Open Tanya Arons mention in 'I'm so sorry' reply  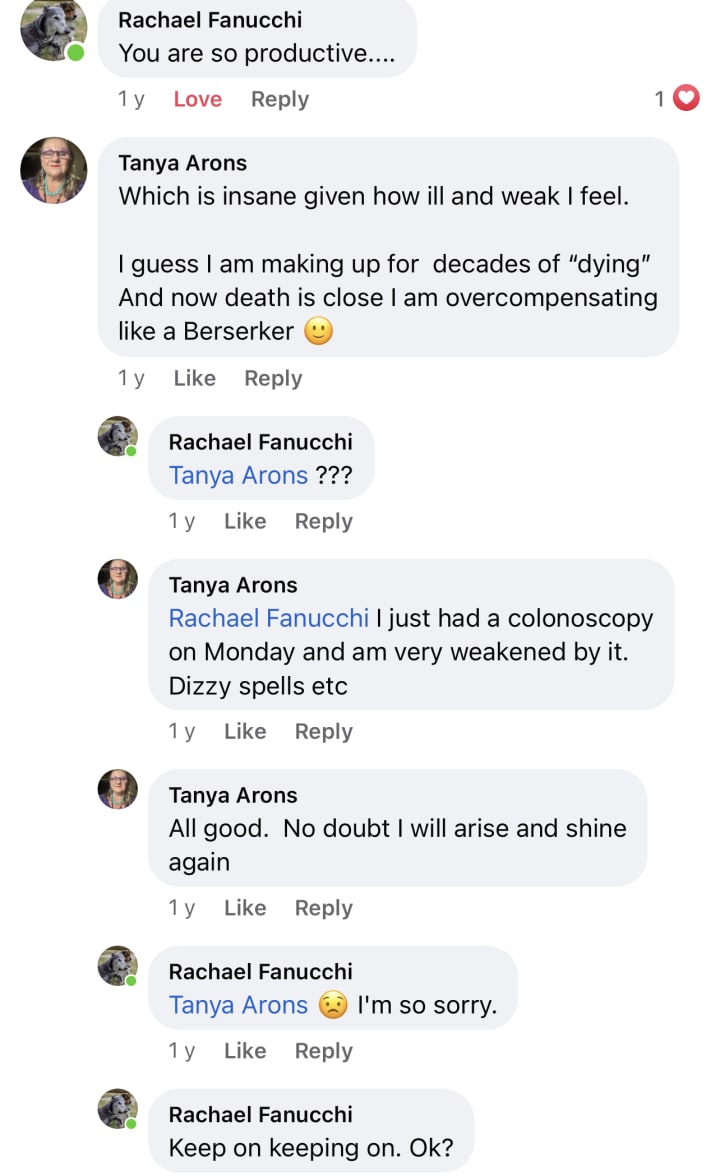(238, 1005)
